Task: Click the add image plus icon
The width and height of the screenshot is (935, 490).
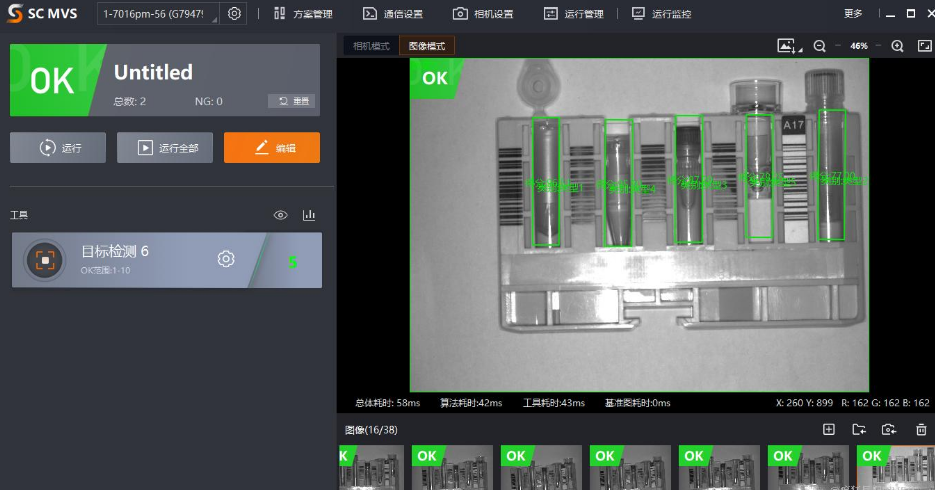Action: pyautogui.click(x=828, y=429)
